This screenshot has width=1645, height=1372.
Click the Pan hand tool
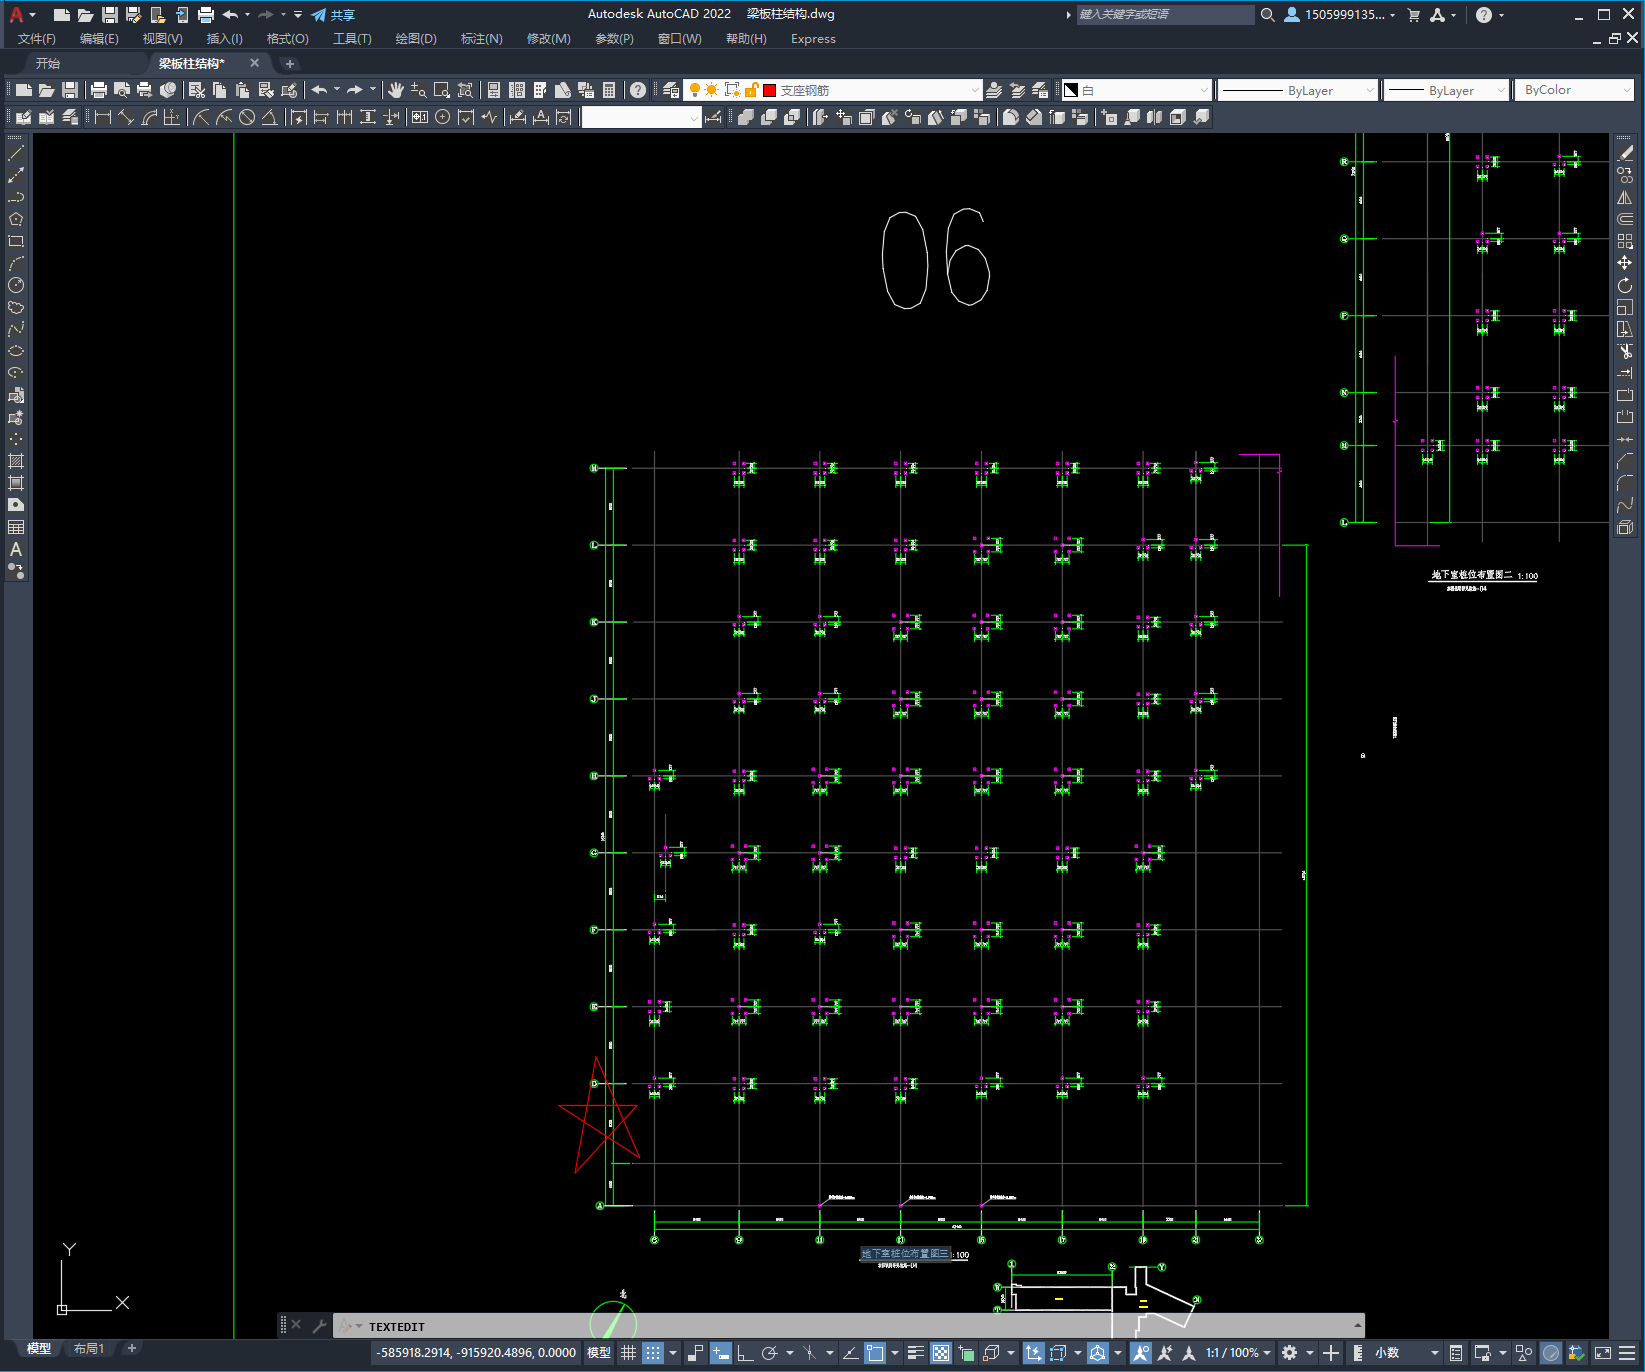coord(395,90)
